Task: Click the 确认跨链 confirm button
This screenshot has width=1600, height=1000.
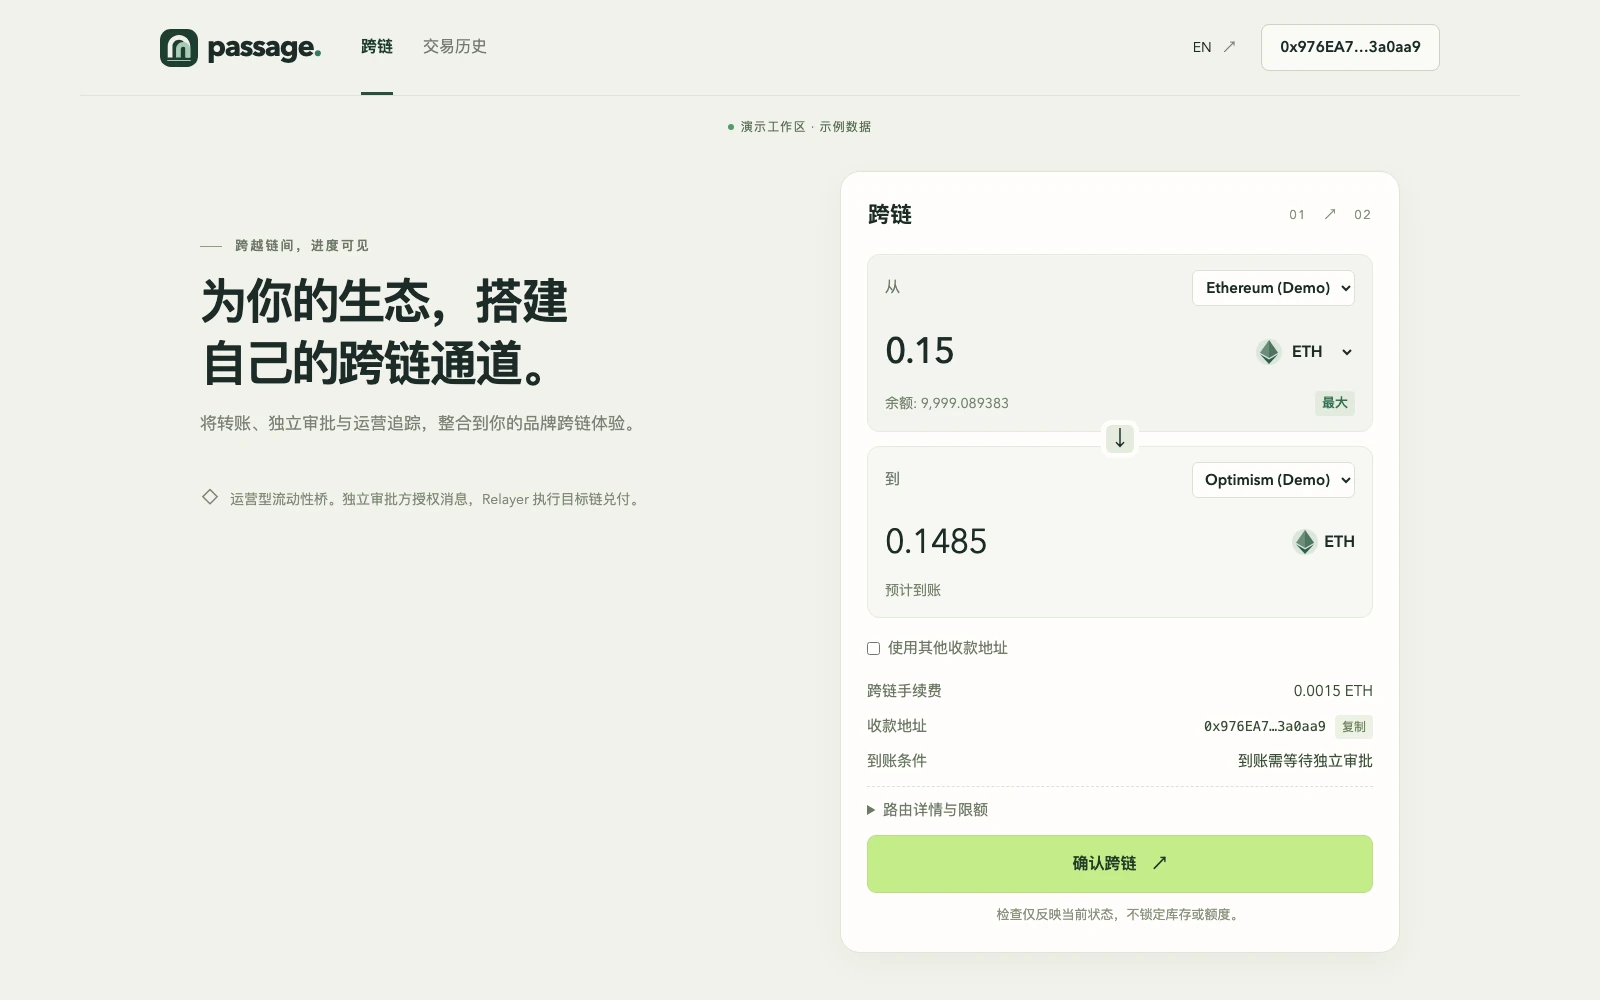Action: (1120, 864)
